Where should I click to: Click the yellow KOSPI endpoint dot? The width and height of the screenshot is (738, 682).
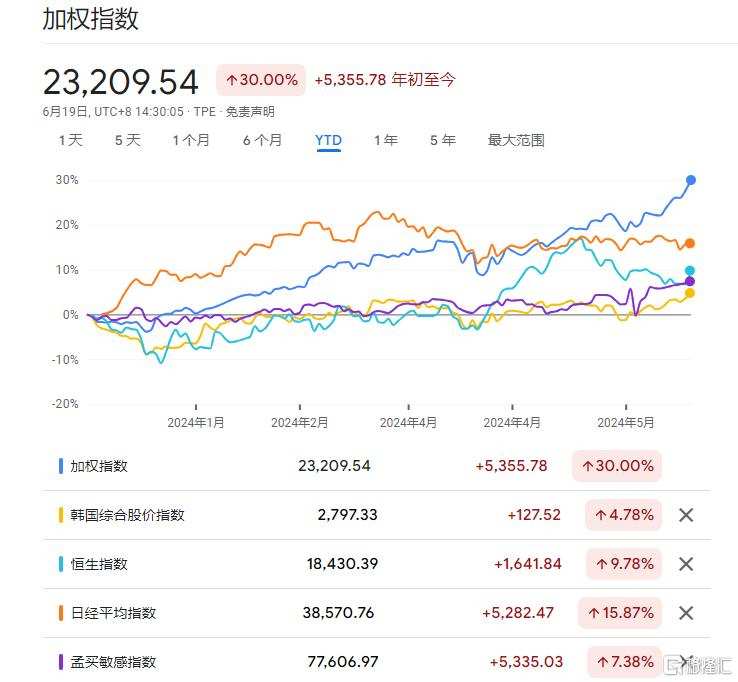pyautogui.click(x=690, y=293)
